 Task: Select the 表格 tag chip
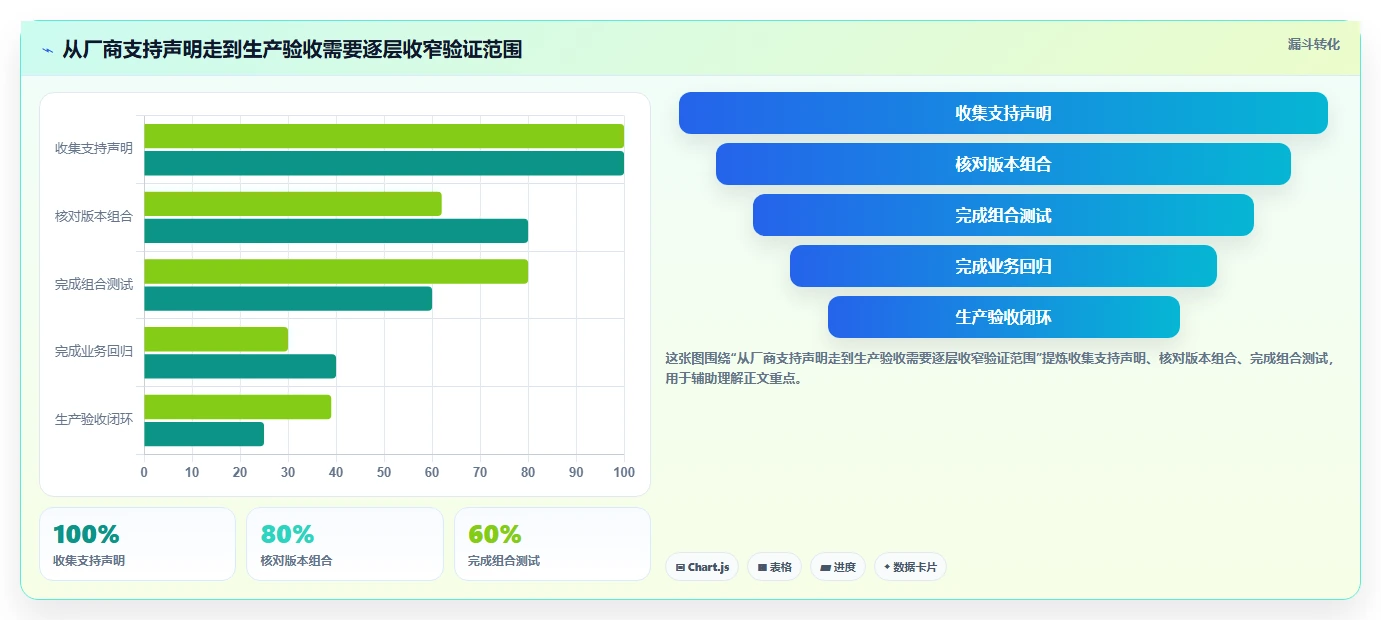point(774,567)
